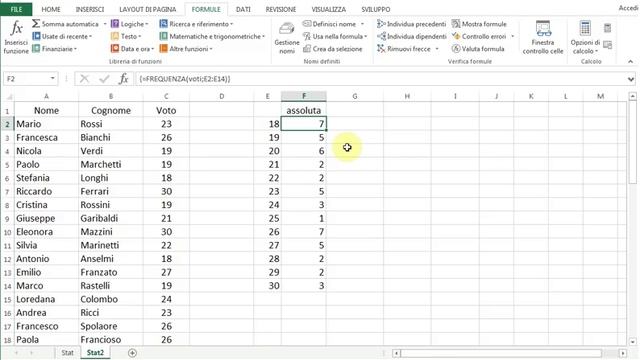640x360 pixels.
Task: Expand Definisci nome dropdown arrow
Action: (x=362, y=24)
